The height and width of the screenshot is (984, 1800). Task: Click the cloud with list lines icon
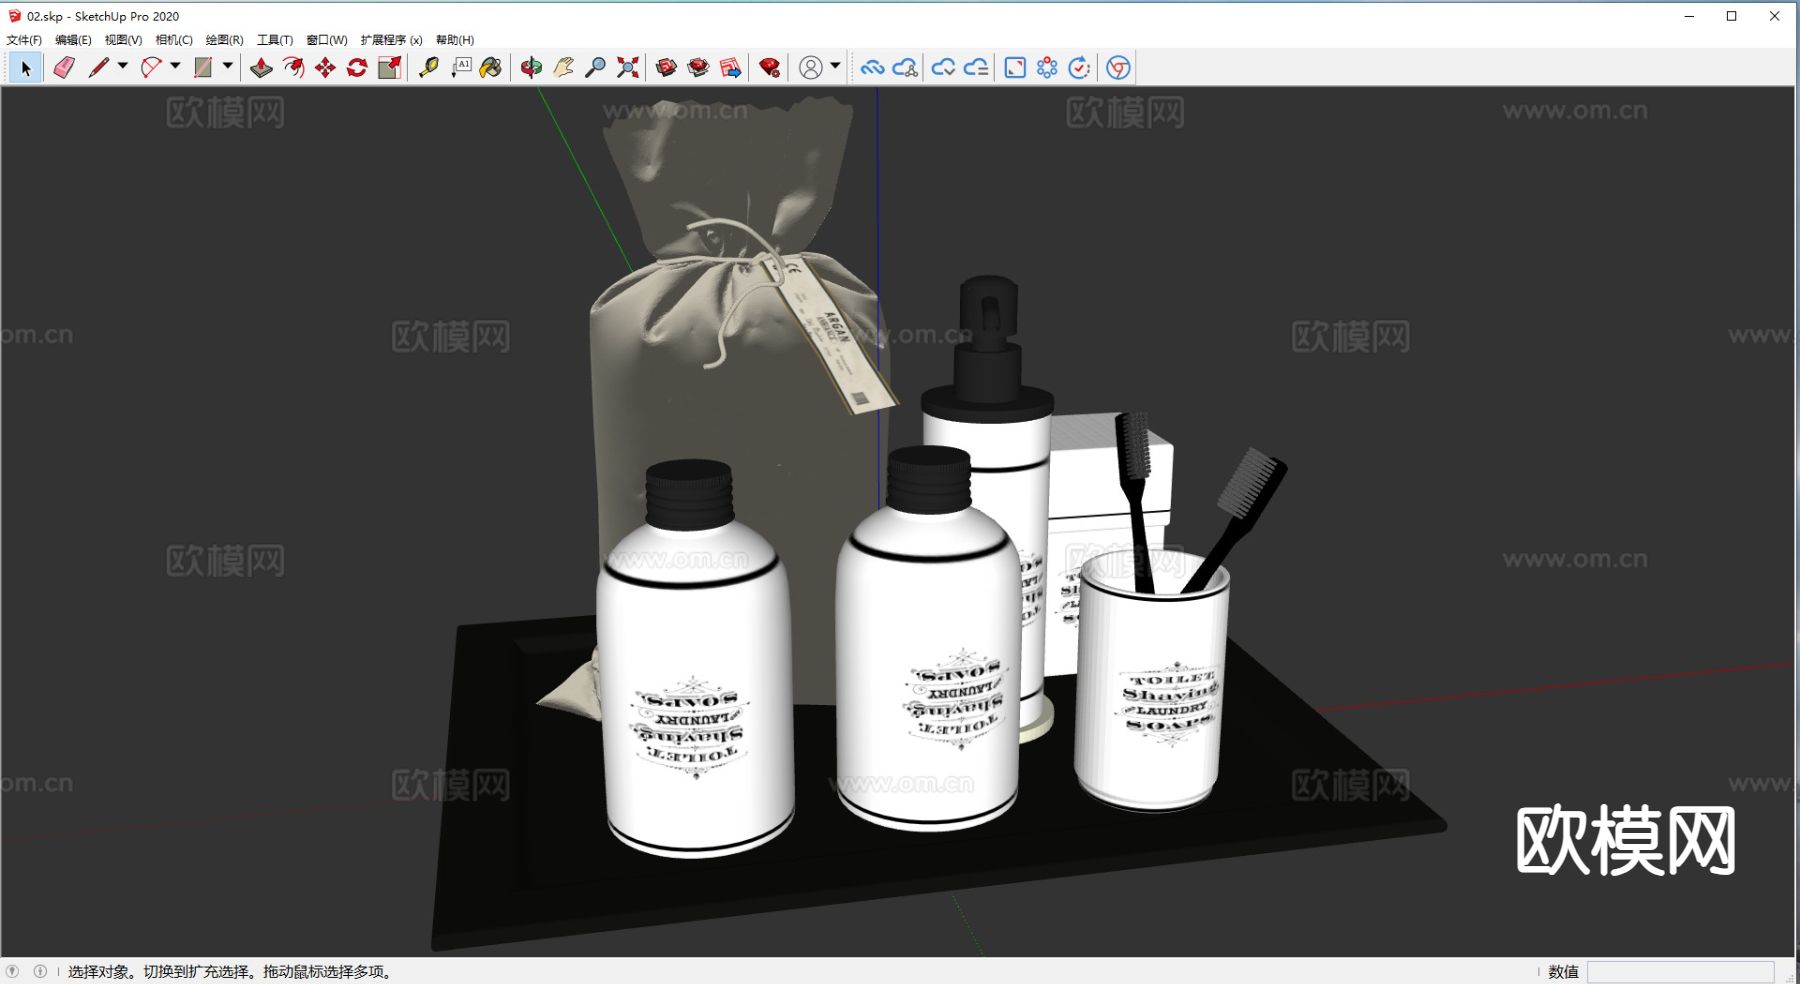(x=976, y=68)
